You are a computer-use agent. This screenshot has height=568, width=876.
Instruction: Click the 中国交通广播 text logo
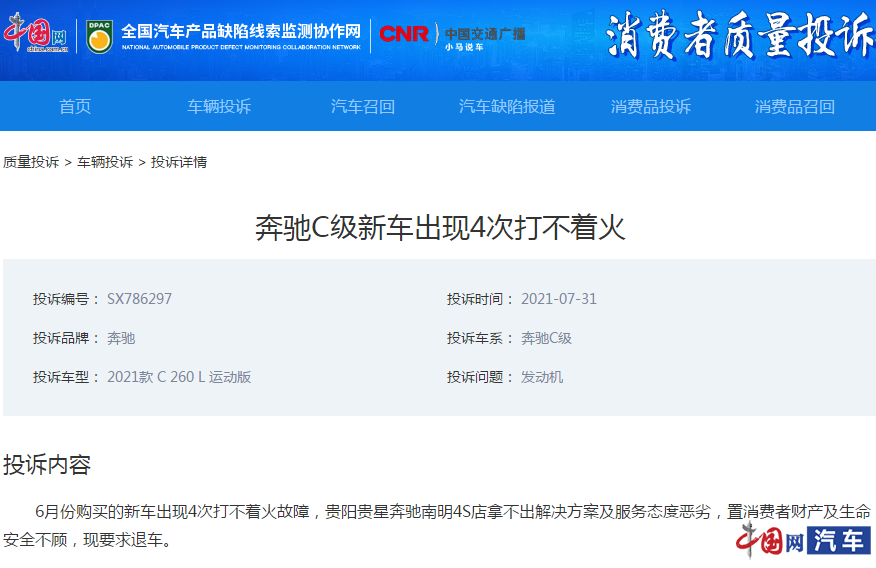click(x=485, y=34)
